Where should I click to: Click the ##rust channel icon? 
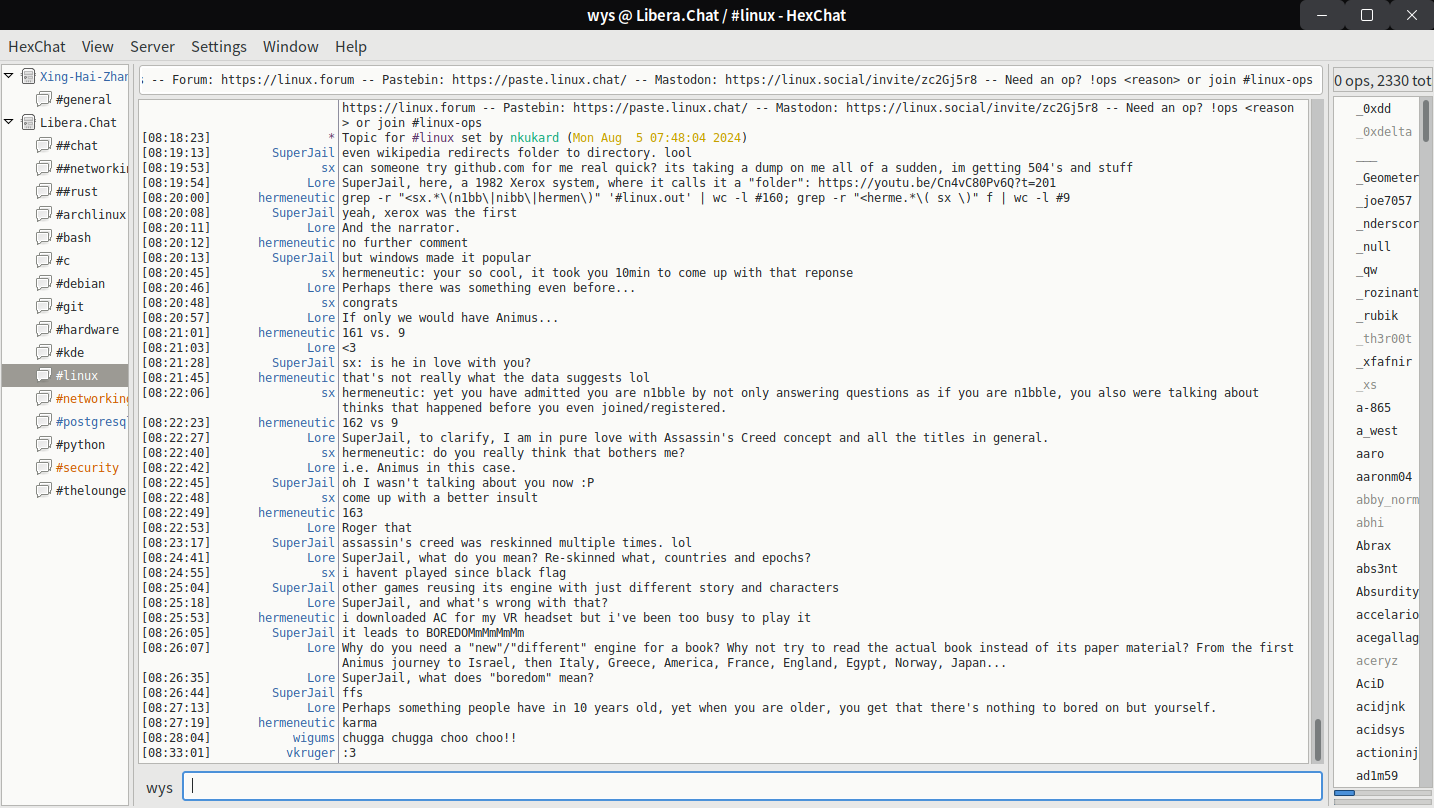[43, 192]
